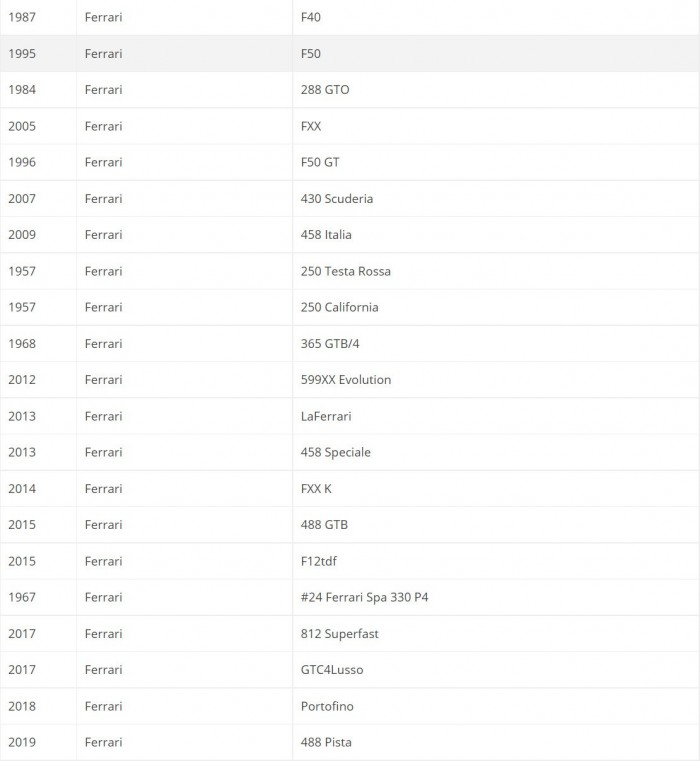Screen dimensions: 700x761
Task: Select the F12tdf model cell
Action: (319, 561)
